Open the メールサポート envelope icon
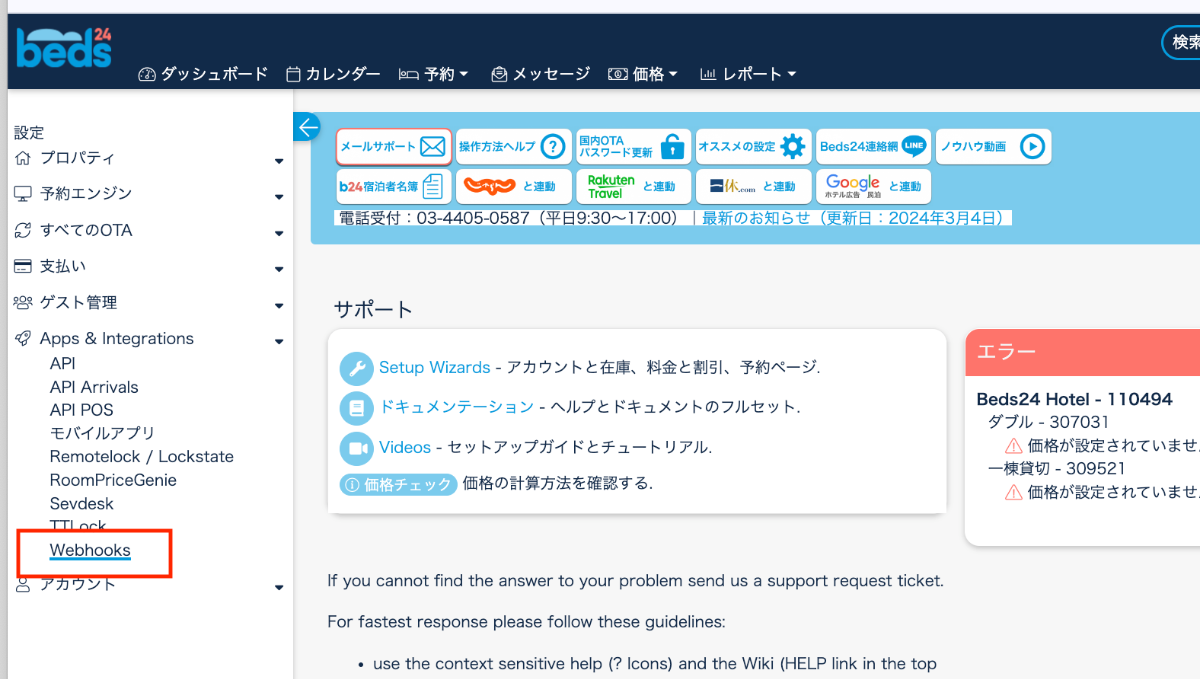 pos(432,146)
